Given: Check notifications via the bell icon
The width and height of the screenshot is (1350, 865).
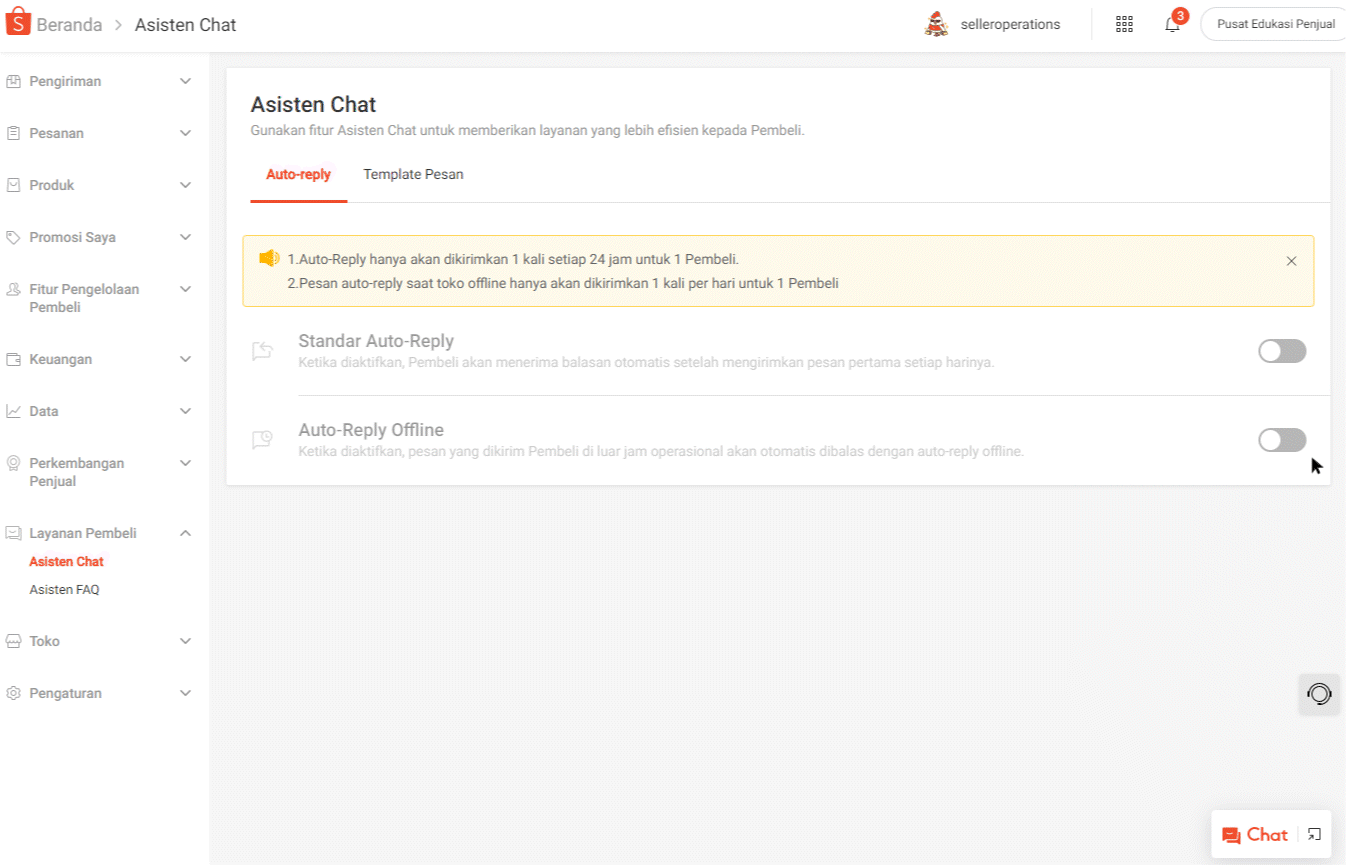Looking at the screenshot, I should 1171,24.
